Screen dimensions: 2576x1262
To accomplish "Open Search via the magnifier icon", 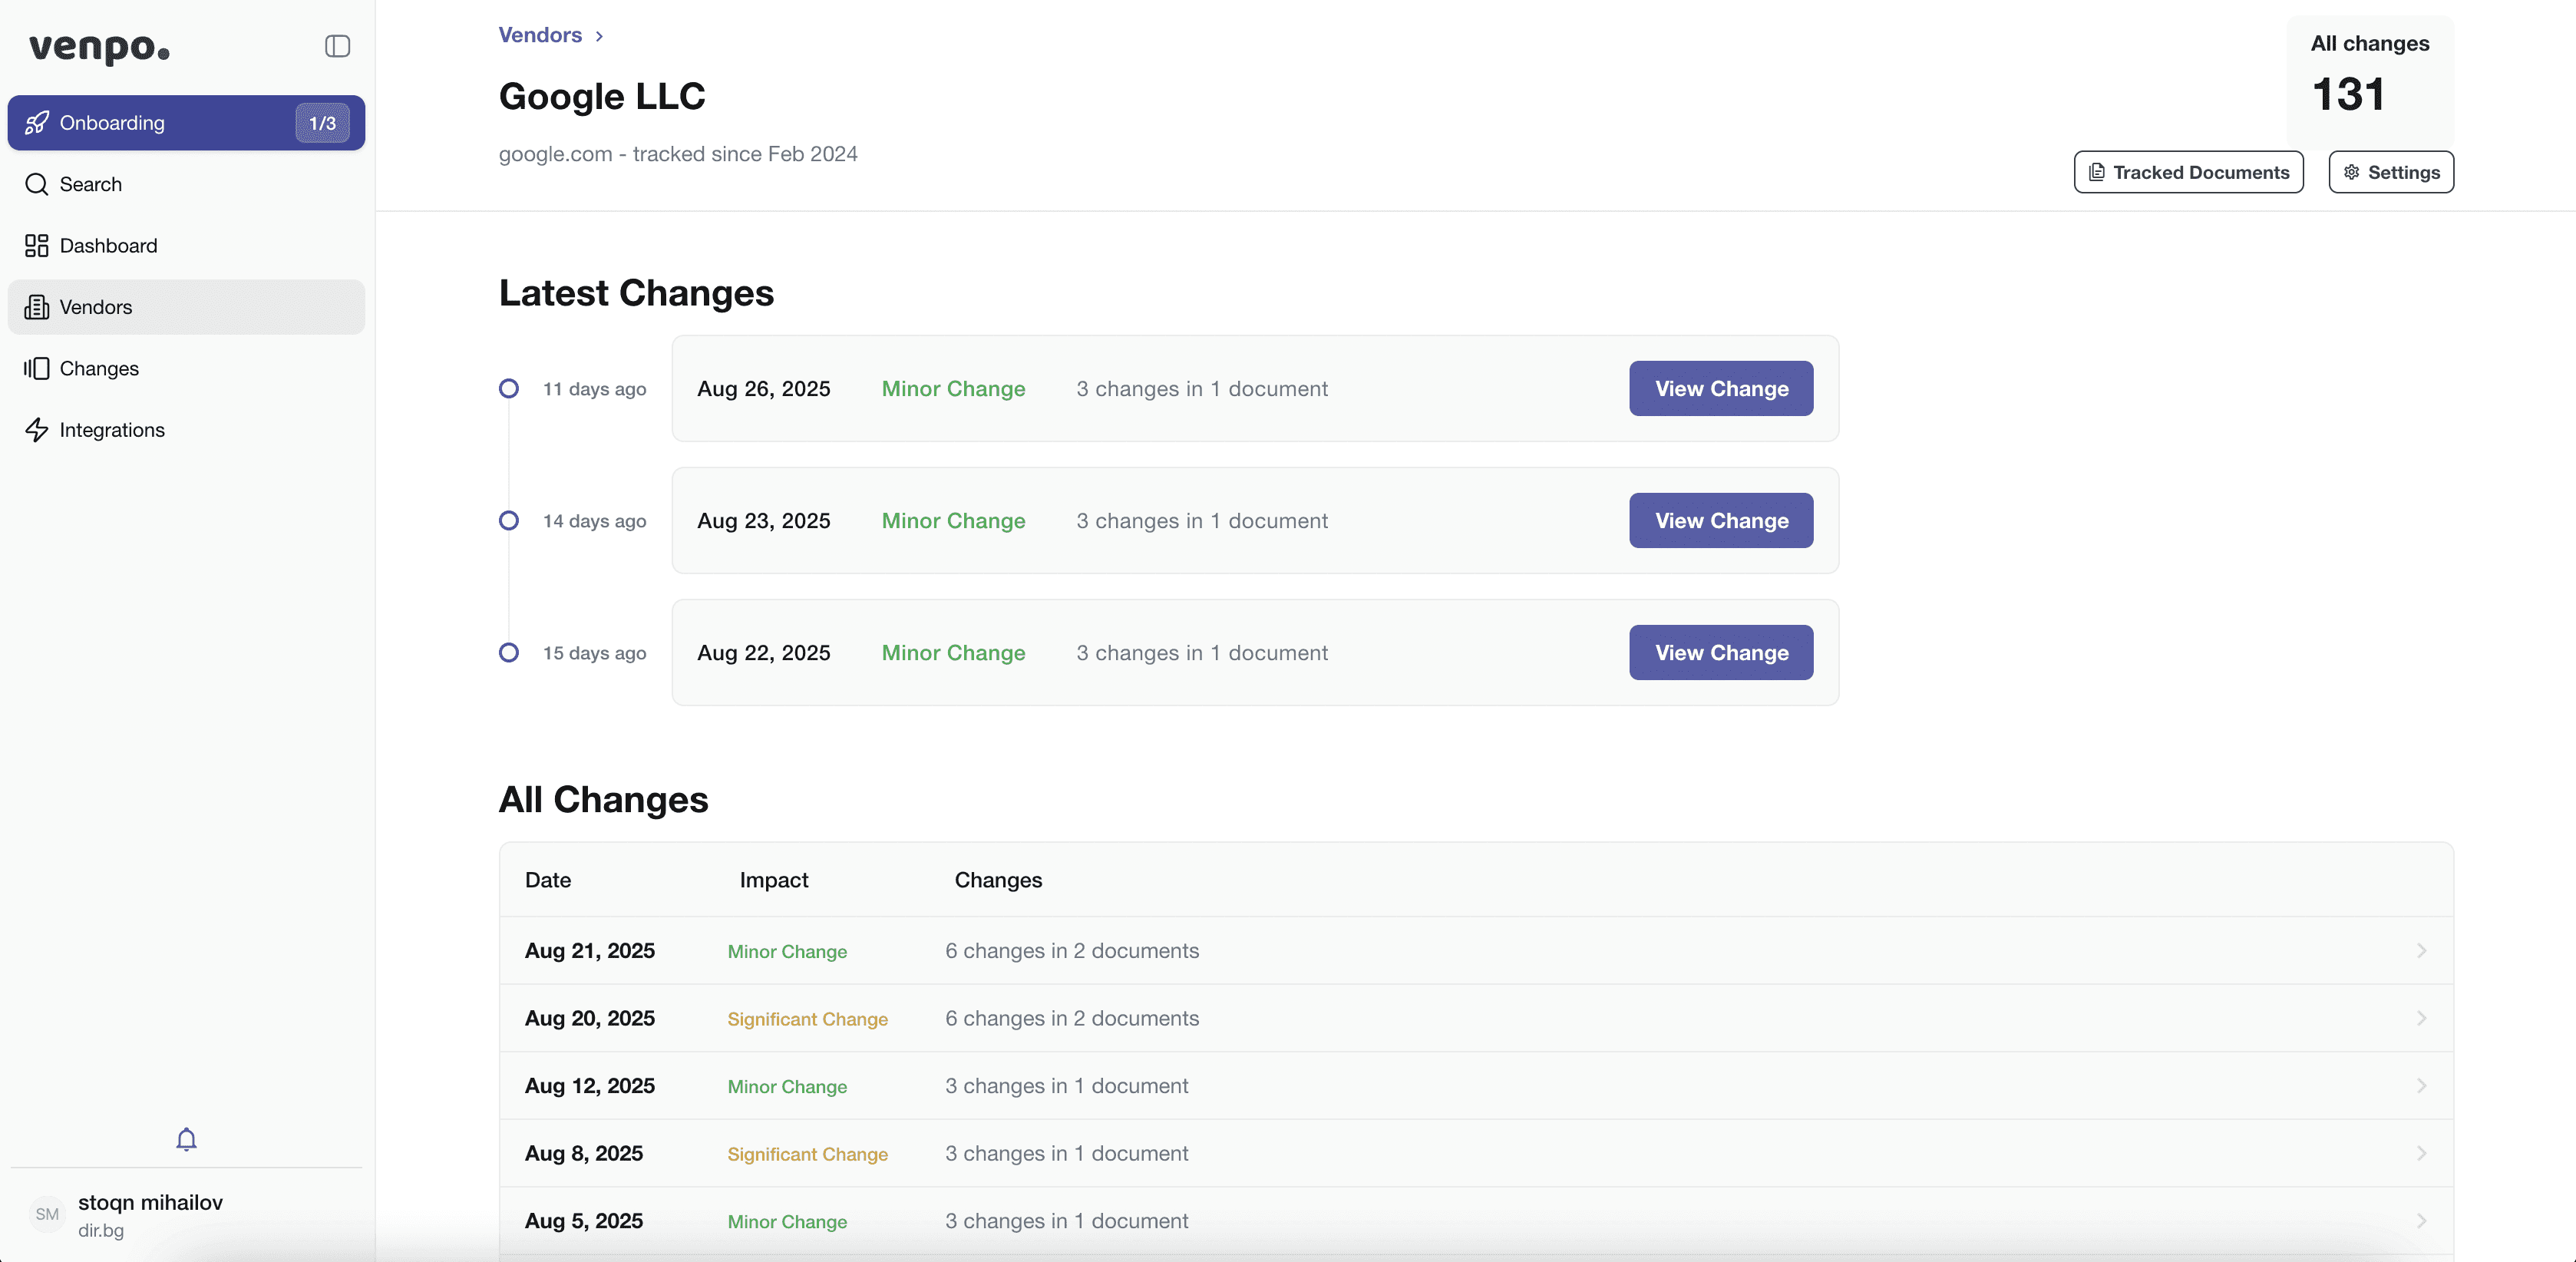I will pos(37,184).
